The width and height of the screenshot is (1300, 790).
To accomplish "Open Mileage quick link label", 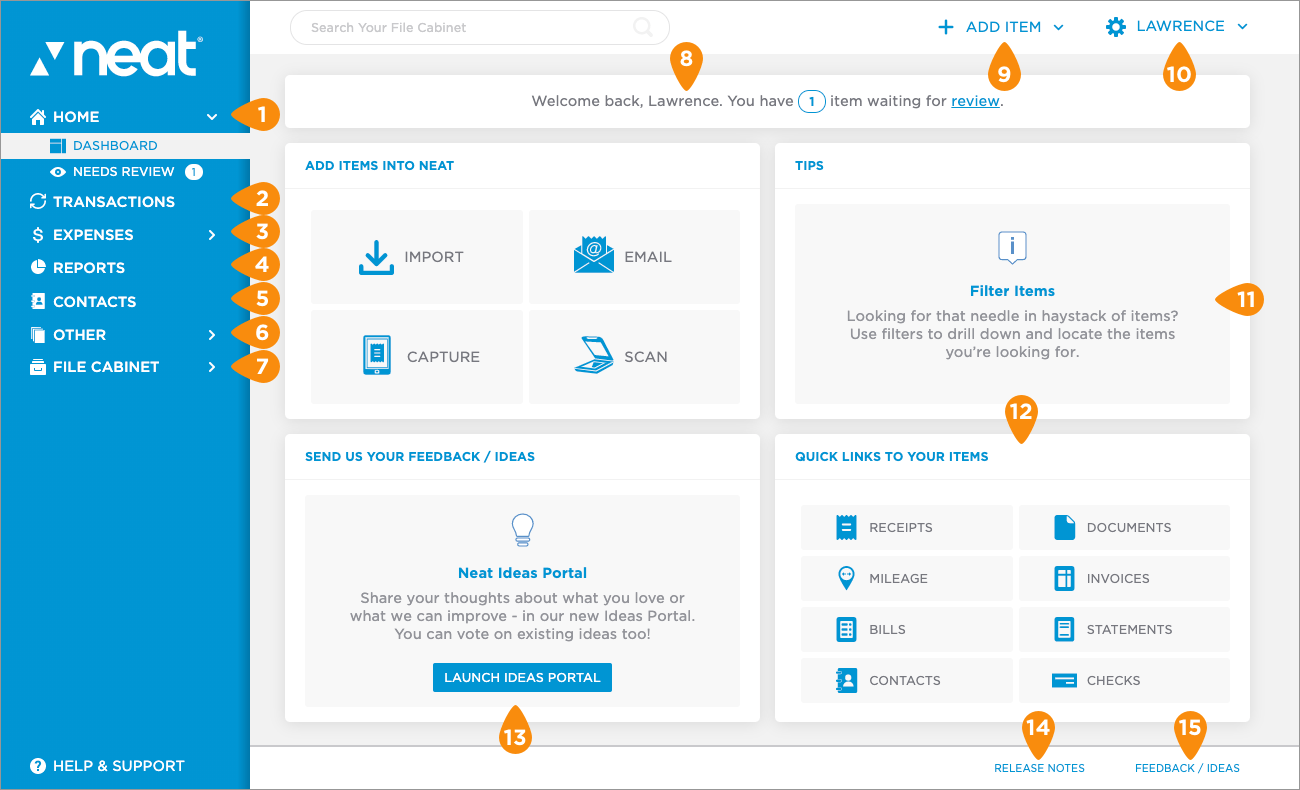I will [898, 578].
